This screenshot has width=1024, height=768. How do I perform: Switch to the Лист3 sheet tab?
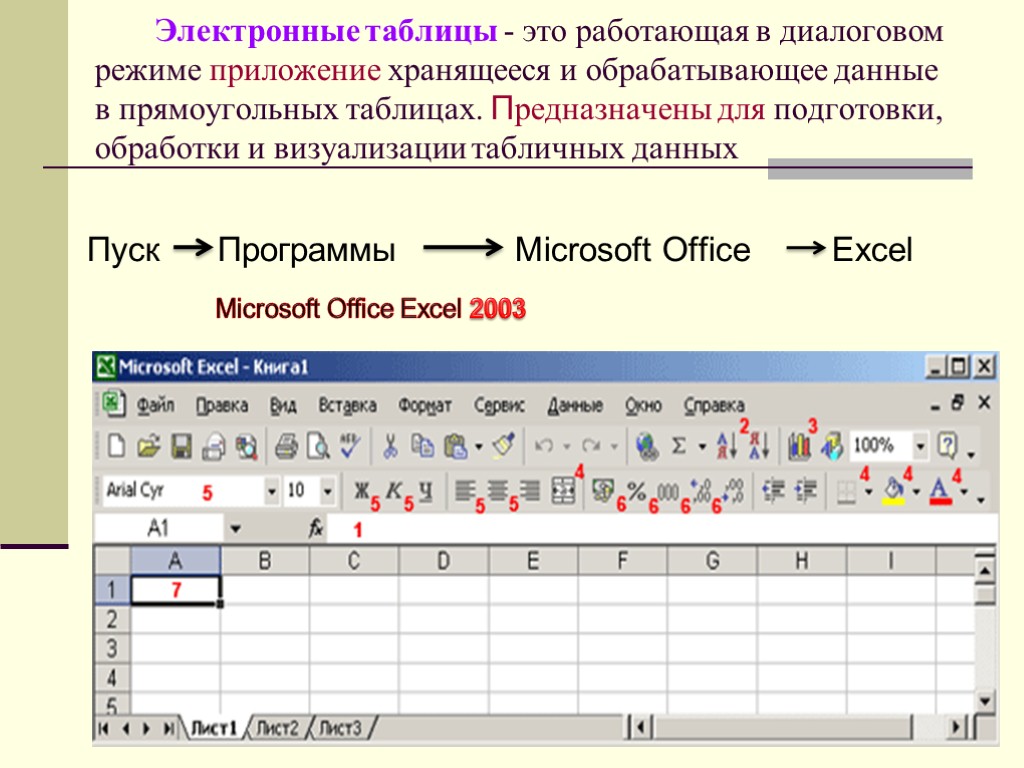[x=340, y=728]
